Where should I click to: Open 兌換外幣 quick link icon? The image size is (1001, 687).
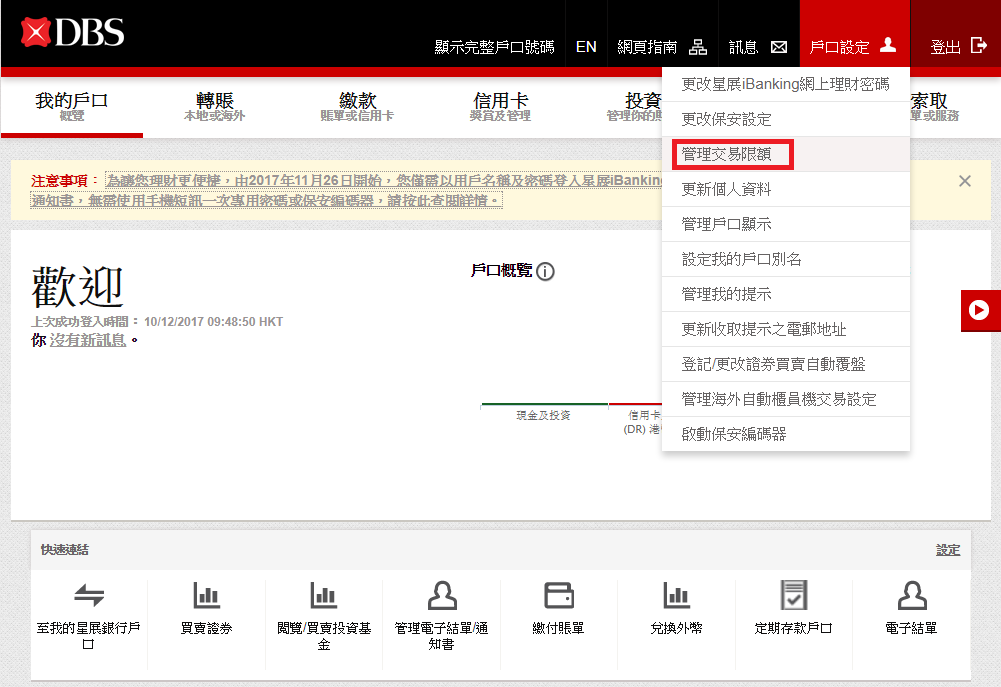[x=677, y=596]
